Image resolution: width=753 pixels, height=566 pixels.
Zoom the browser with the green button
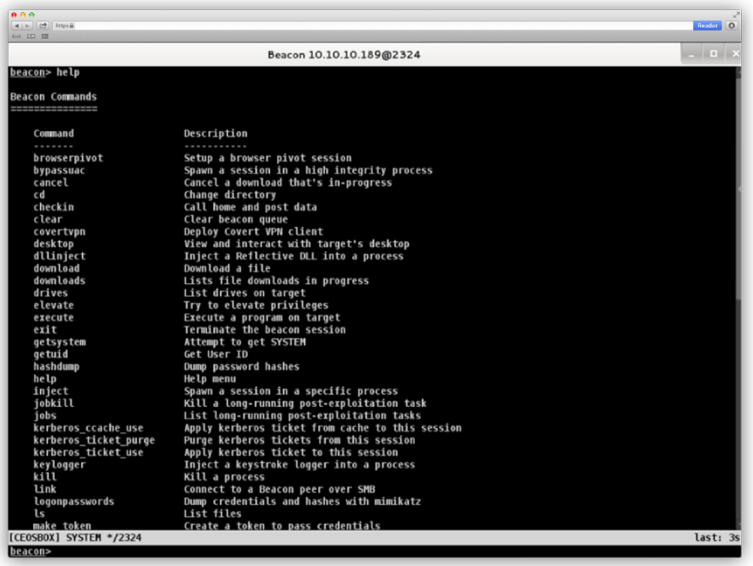[x=32, y=15]
